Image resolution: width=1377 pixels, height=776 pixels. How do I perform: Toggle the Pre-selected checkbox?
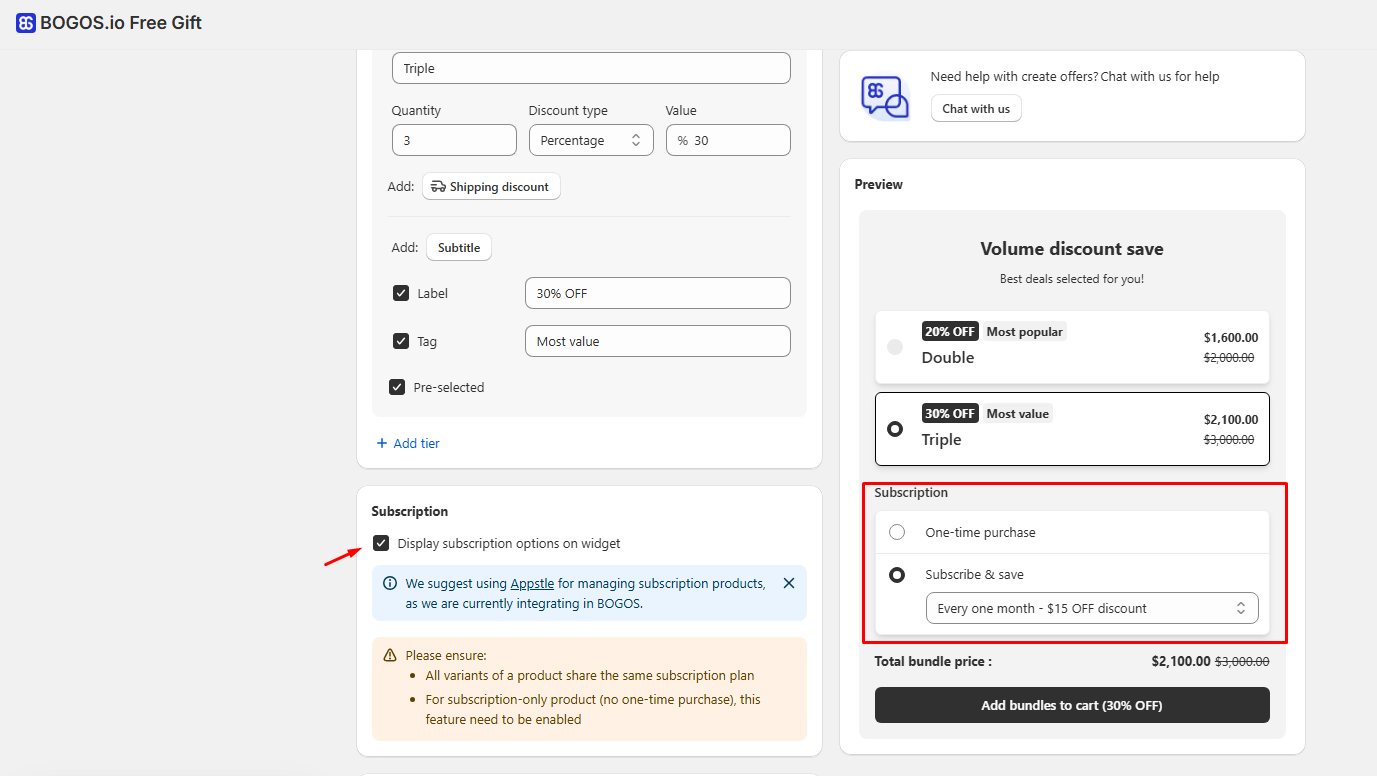click(x=397, y=387)
